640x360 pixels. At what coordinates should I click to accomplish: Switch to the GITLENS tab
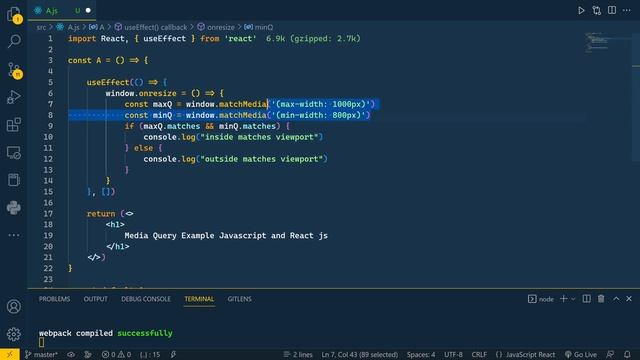click(x=240, y=299)
